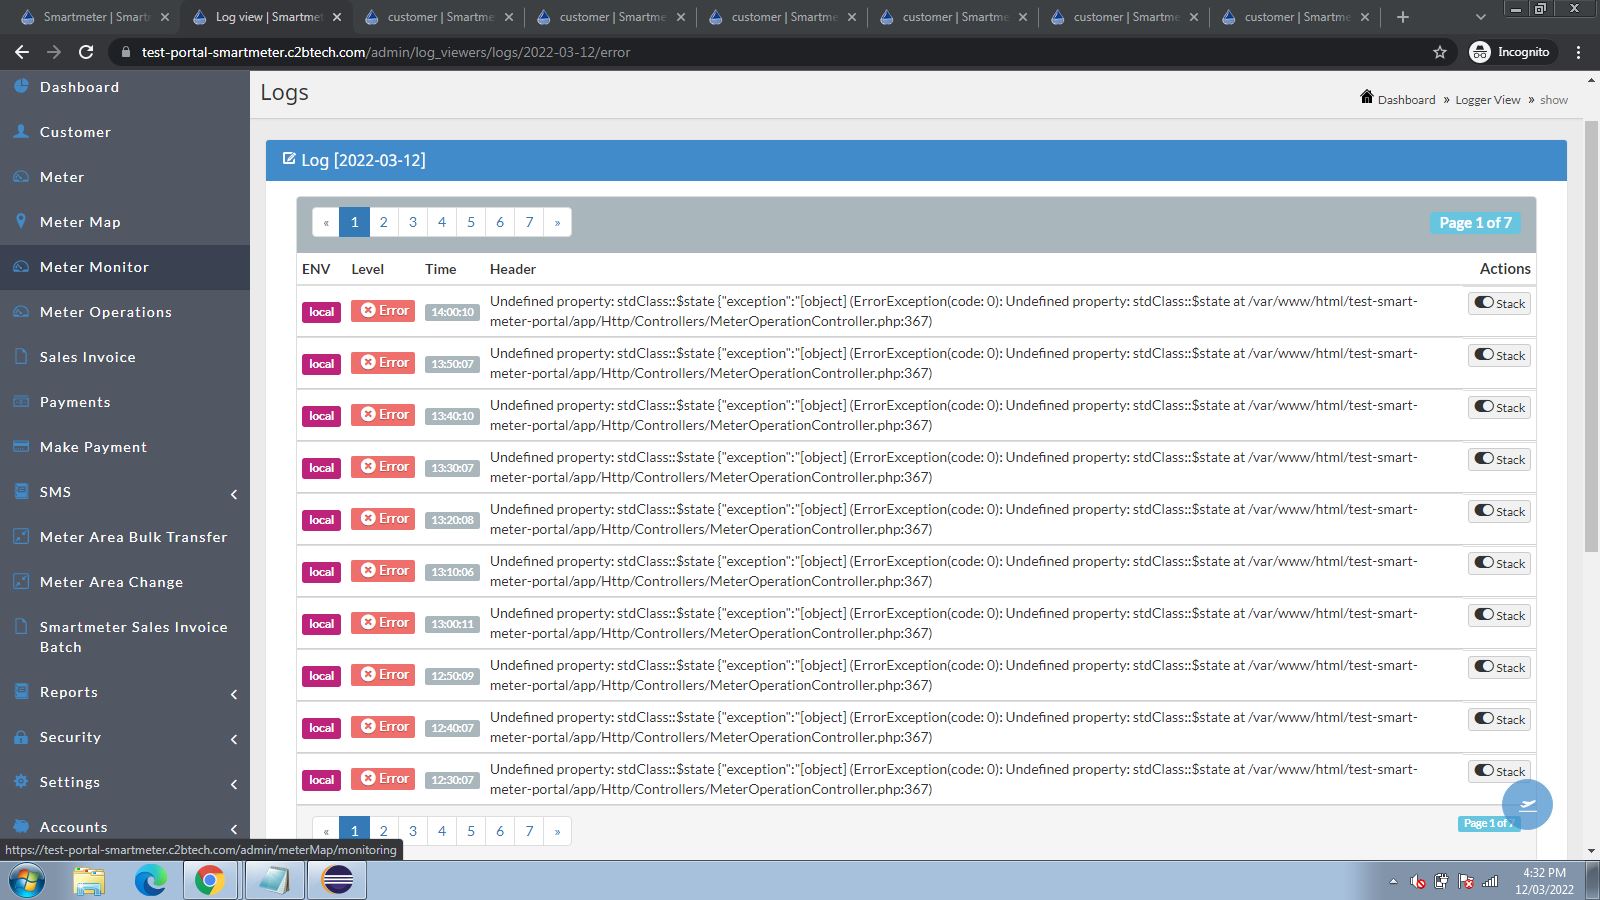The image size is (1600, 900).
Task: Toggle Stack for the 13:30:07 error
Action: tap(1499, 459)
